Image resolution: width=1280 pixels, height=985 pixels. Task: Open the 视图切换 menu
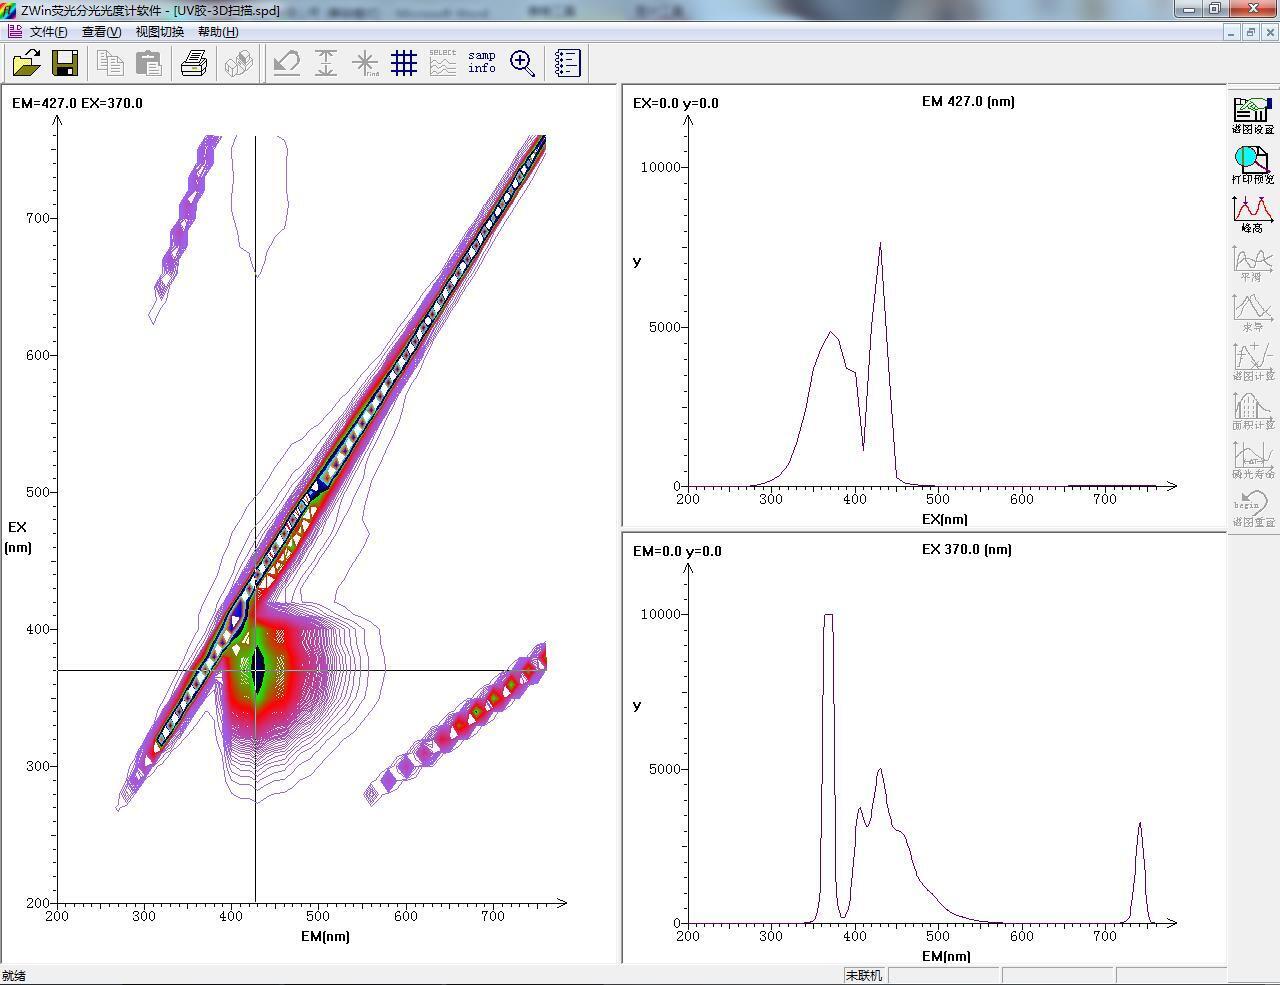click(160, 32)
